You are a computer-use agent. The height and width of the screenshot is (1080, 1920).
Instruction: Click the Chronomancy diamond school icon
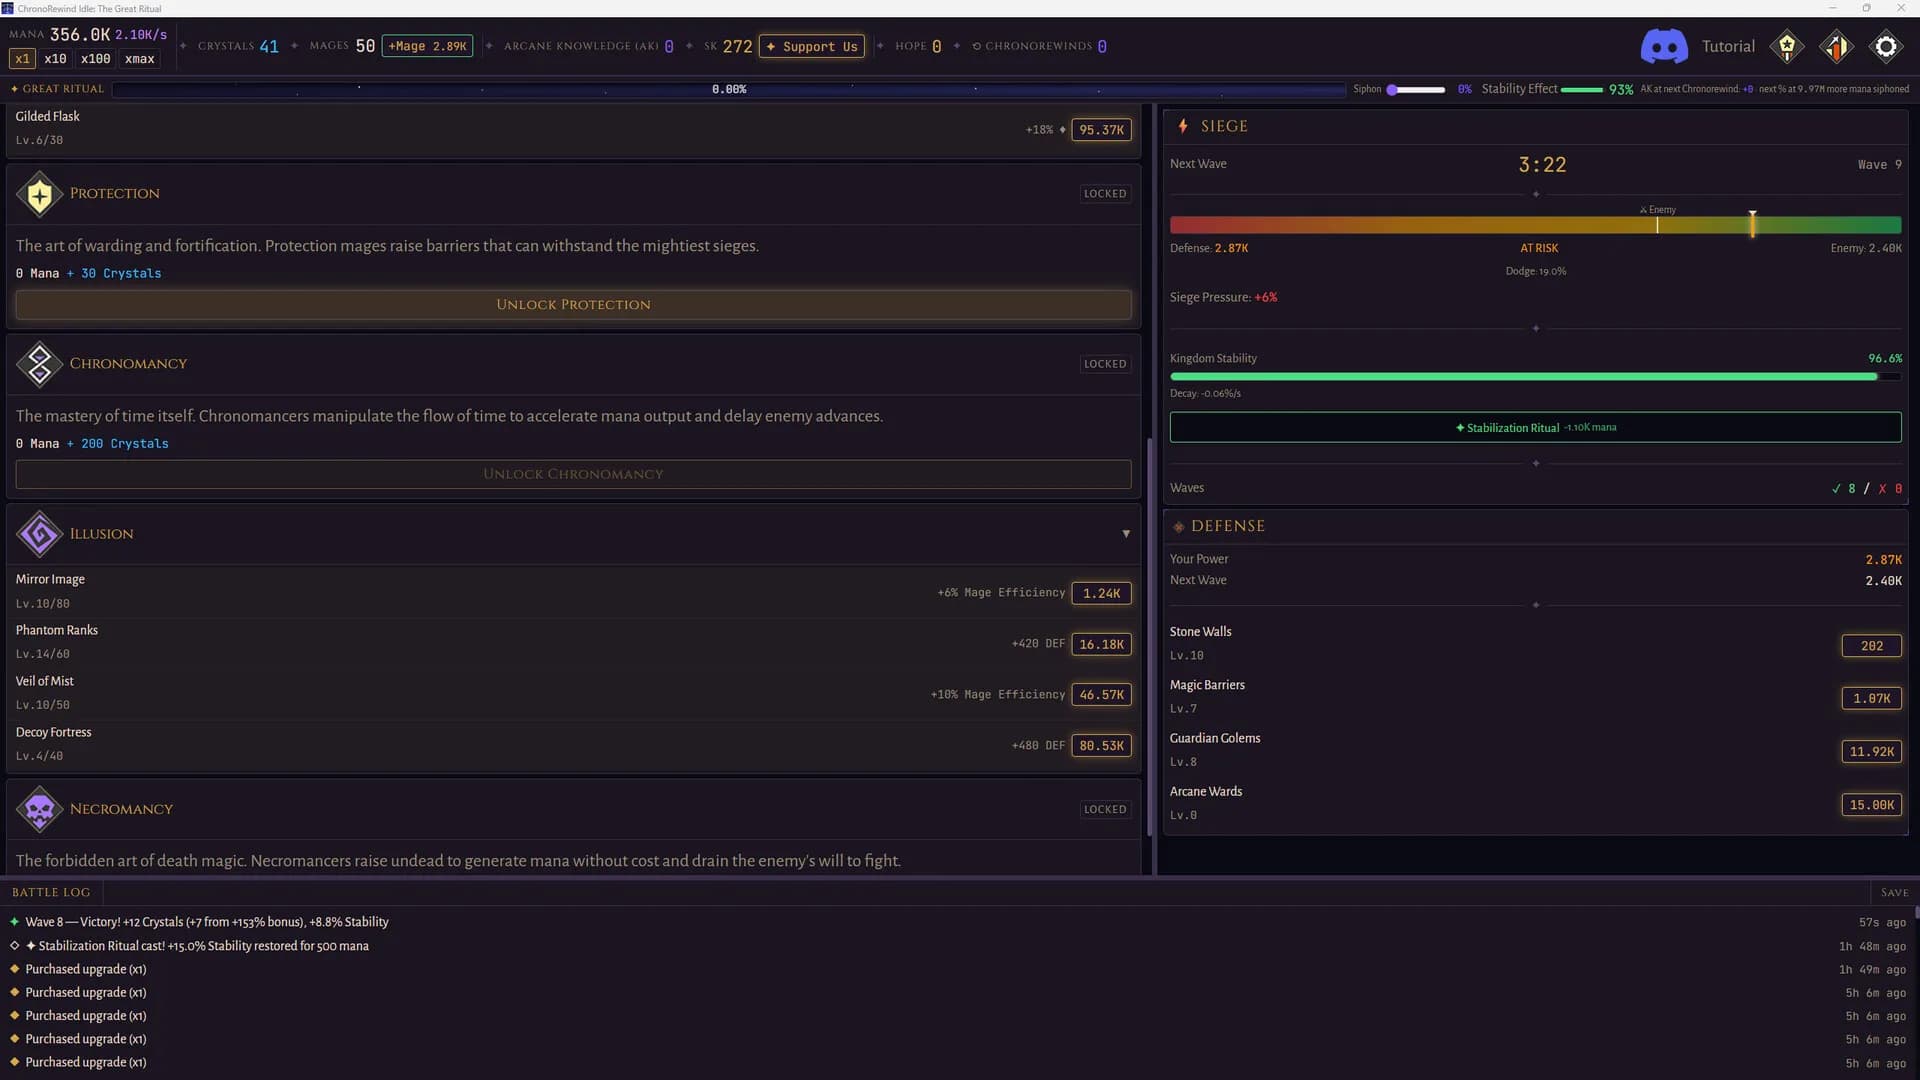tap(40, 364)
